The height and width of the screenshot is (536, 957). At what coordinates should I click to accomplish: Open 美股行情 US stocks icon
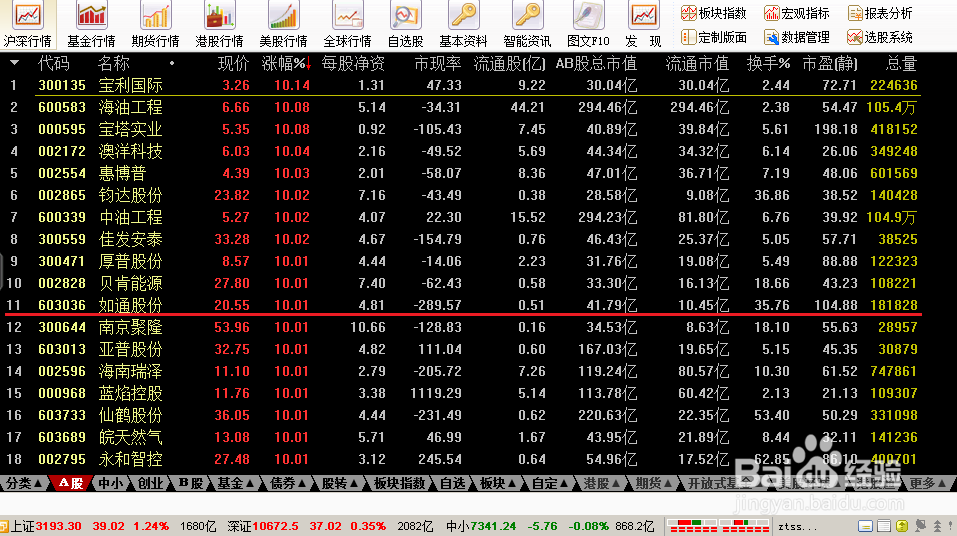coord(284,25)
